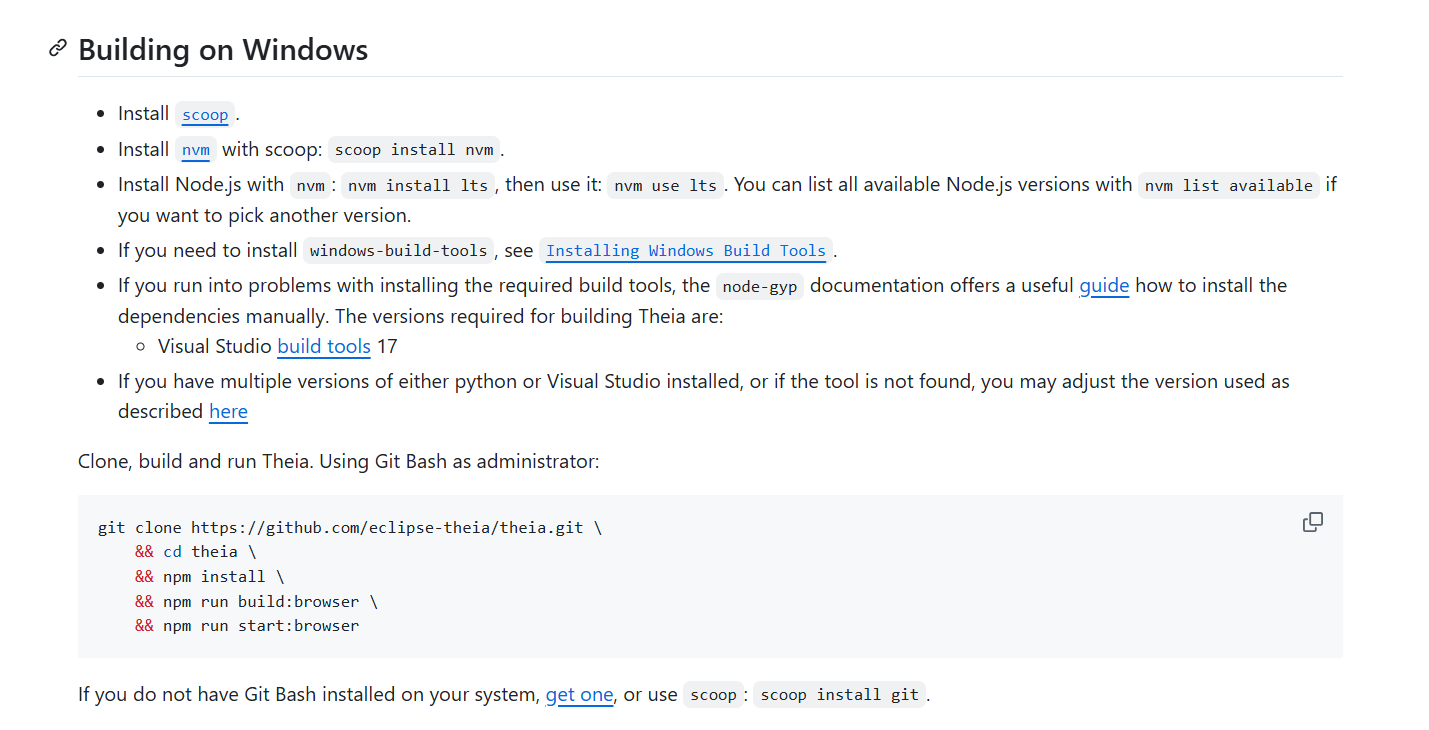This screenshot has width=1429, height=730.
Task: Click the 'nvm use lts' inline code
Action: (x=665, y=186)
